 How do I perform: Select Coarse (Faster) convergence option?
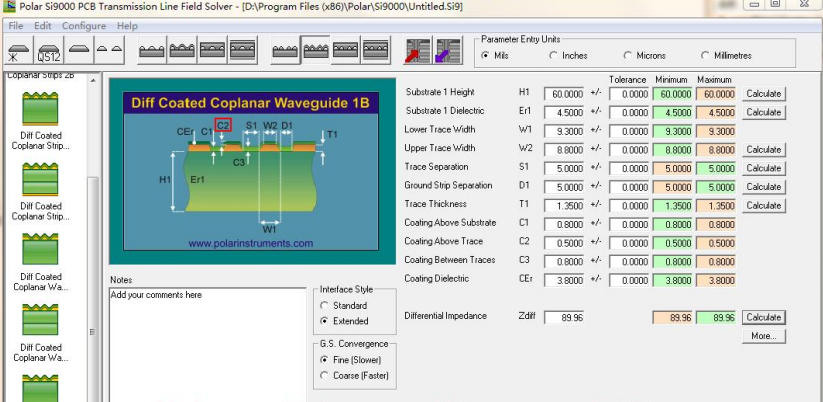tap(324, 375)
